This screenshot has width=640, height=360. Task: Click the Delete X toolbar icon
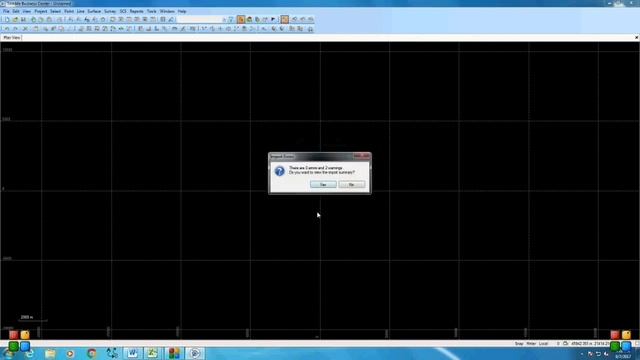(x=25, y=29)
